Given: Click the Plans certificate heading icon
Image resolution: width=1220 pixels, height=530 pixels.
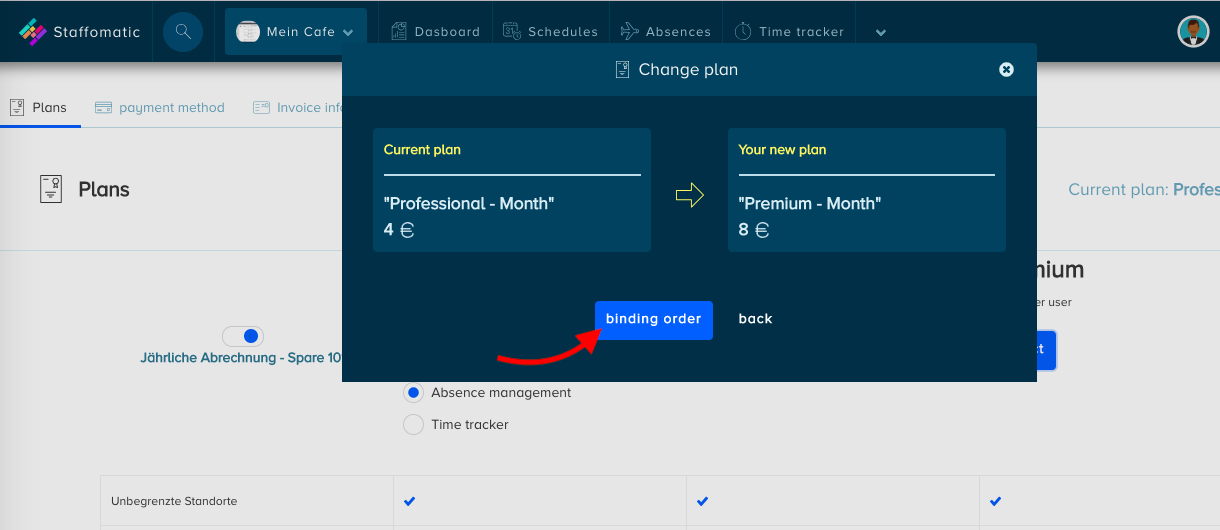Looking at the screenshot, I should (51, 189).
